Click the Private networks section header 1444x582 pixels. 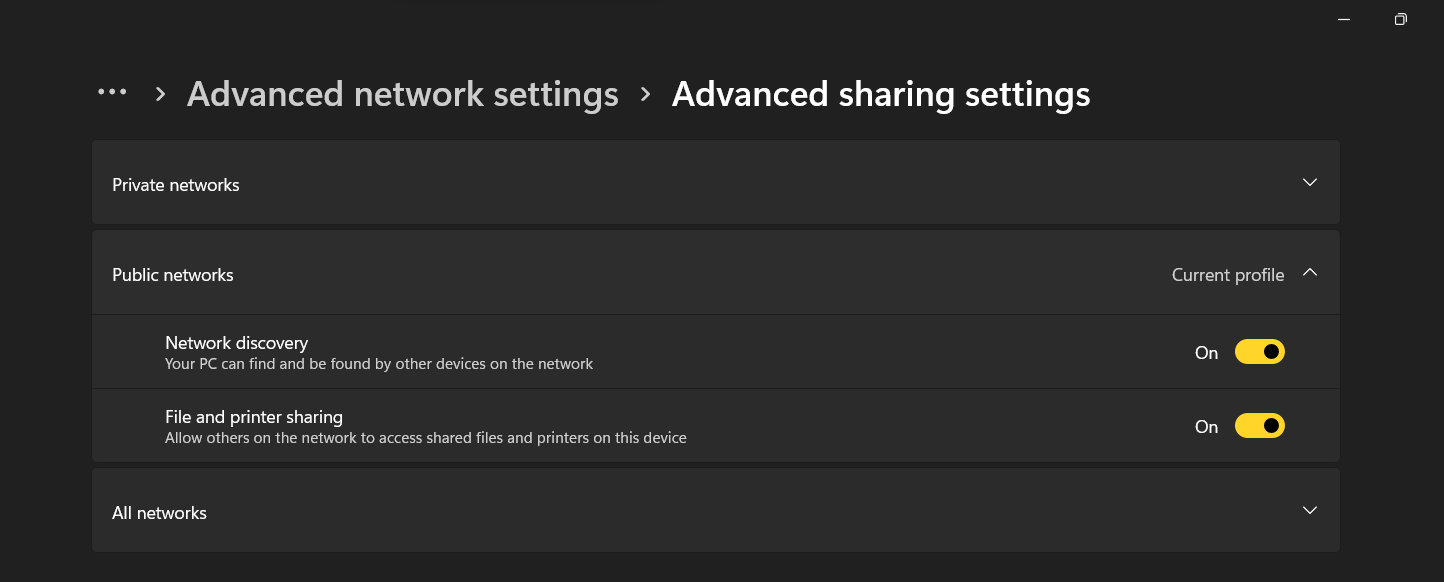[x=175, y=184]
